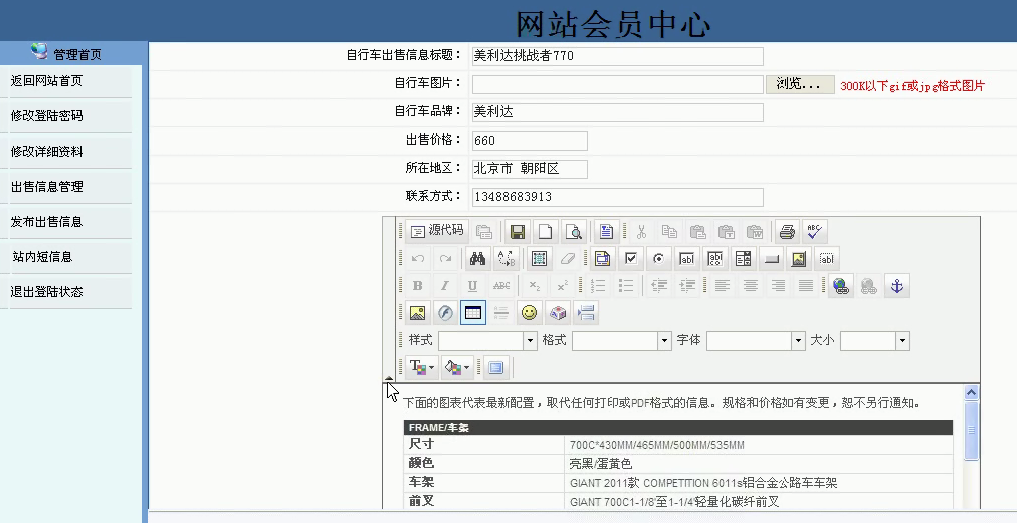This screenshot has height=523, width=1017.
Task: Click the 浏览... browse button
Action: tap(800, 84)
